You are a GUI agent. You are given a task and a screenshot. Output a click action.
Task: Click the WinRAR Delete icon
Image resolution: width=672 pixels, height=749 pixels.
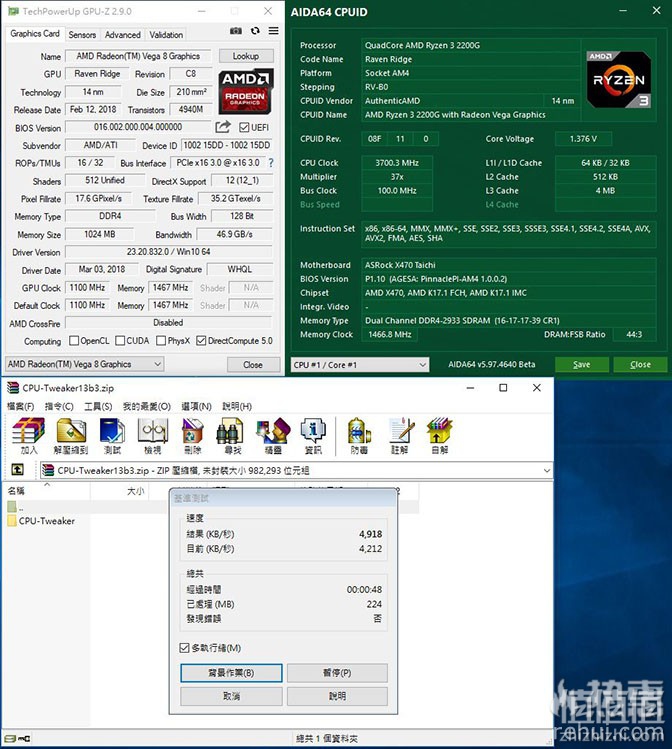coord(192,435)
